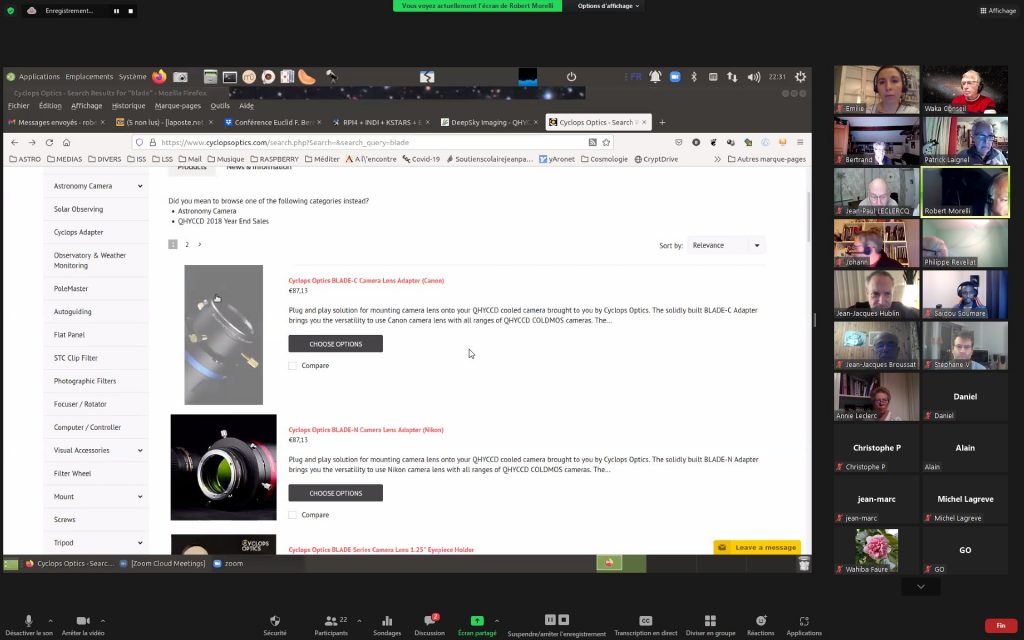Open the Zoom Discussion chat

(x=430, y=625)
